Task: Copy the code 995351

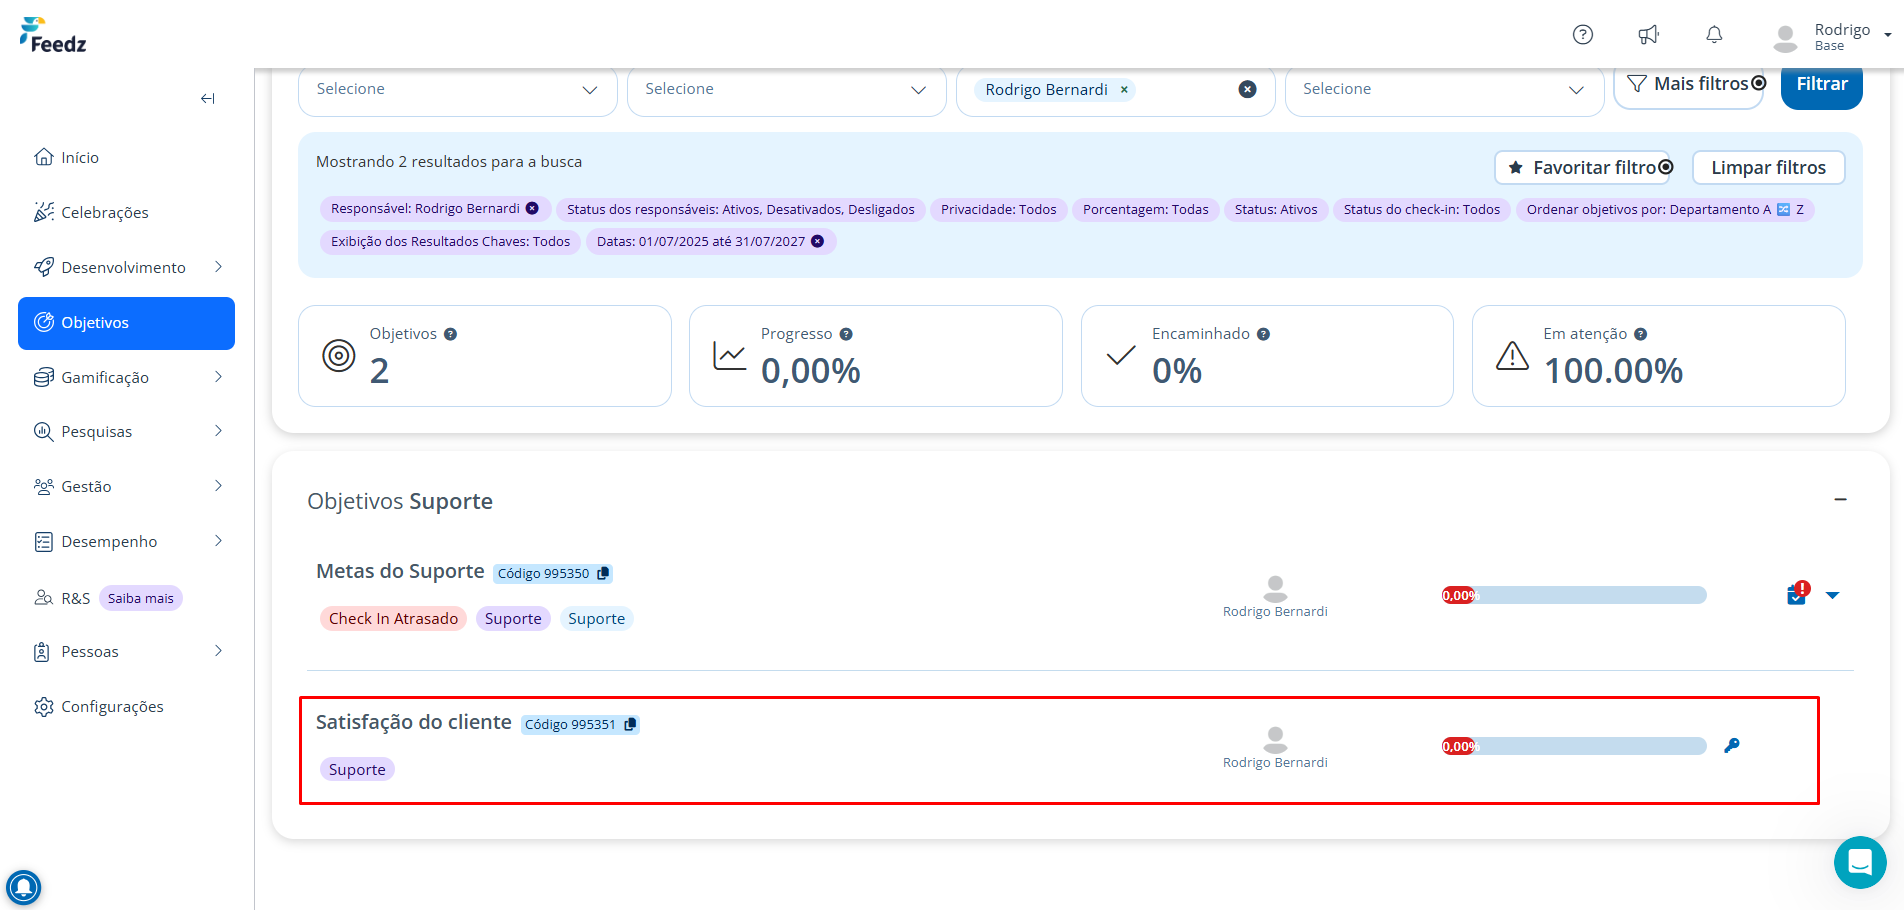Action: coord(630,725)
